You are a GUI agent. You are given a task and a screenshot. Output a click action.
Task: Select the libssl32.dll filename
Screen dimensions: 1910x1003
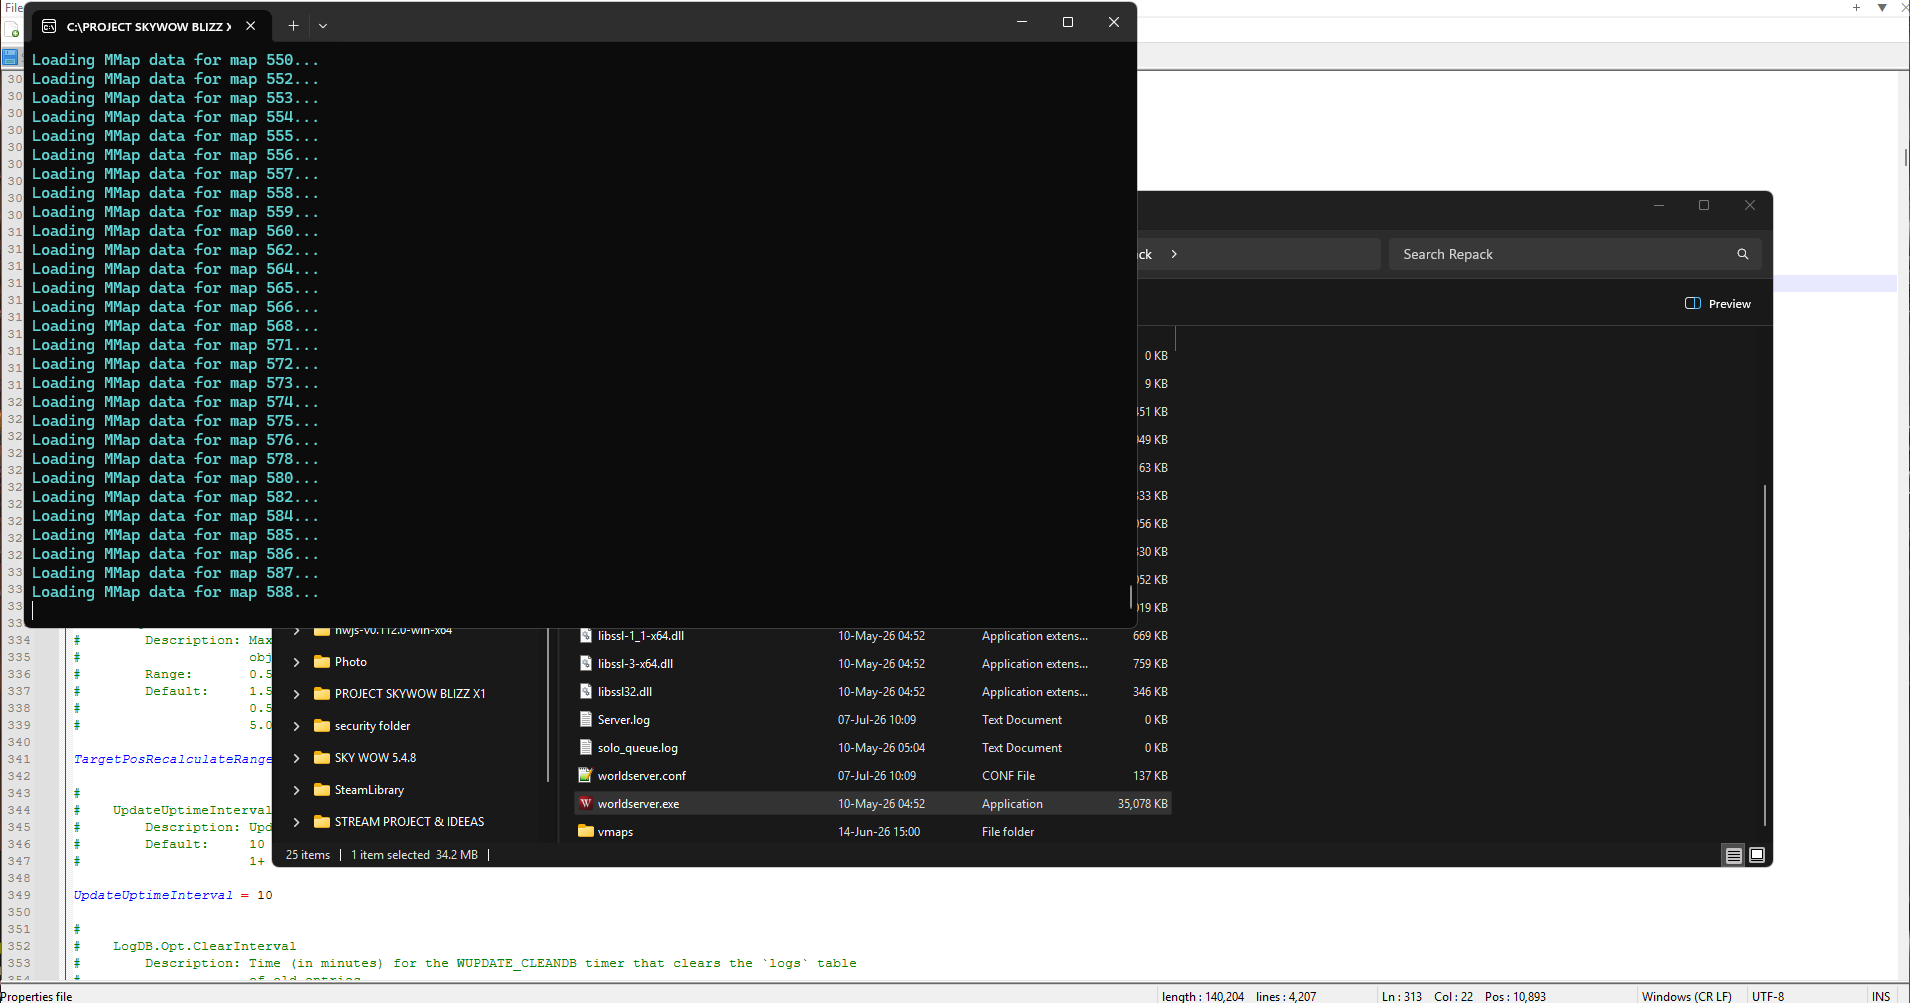pos(625,692)
